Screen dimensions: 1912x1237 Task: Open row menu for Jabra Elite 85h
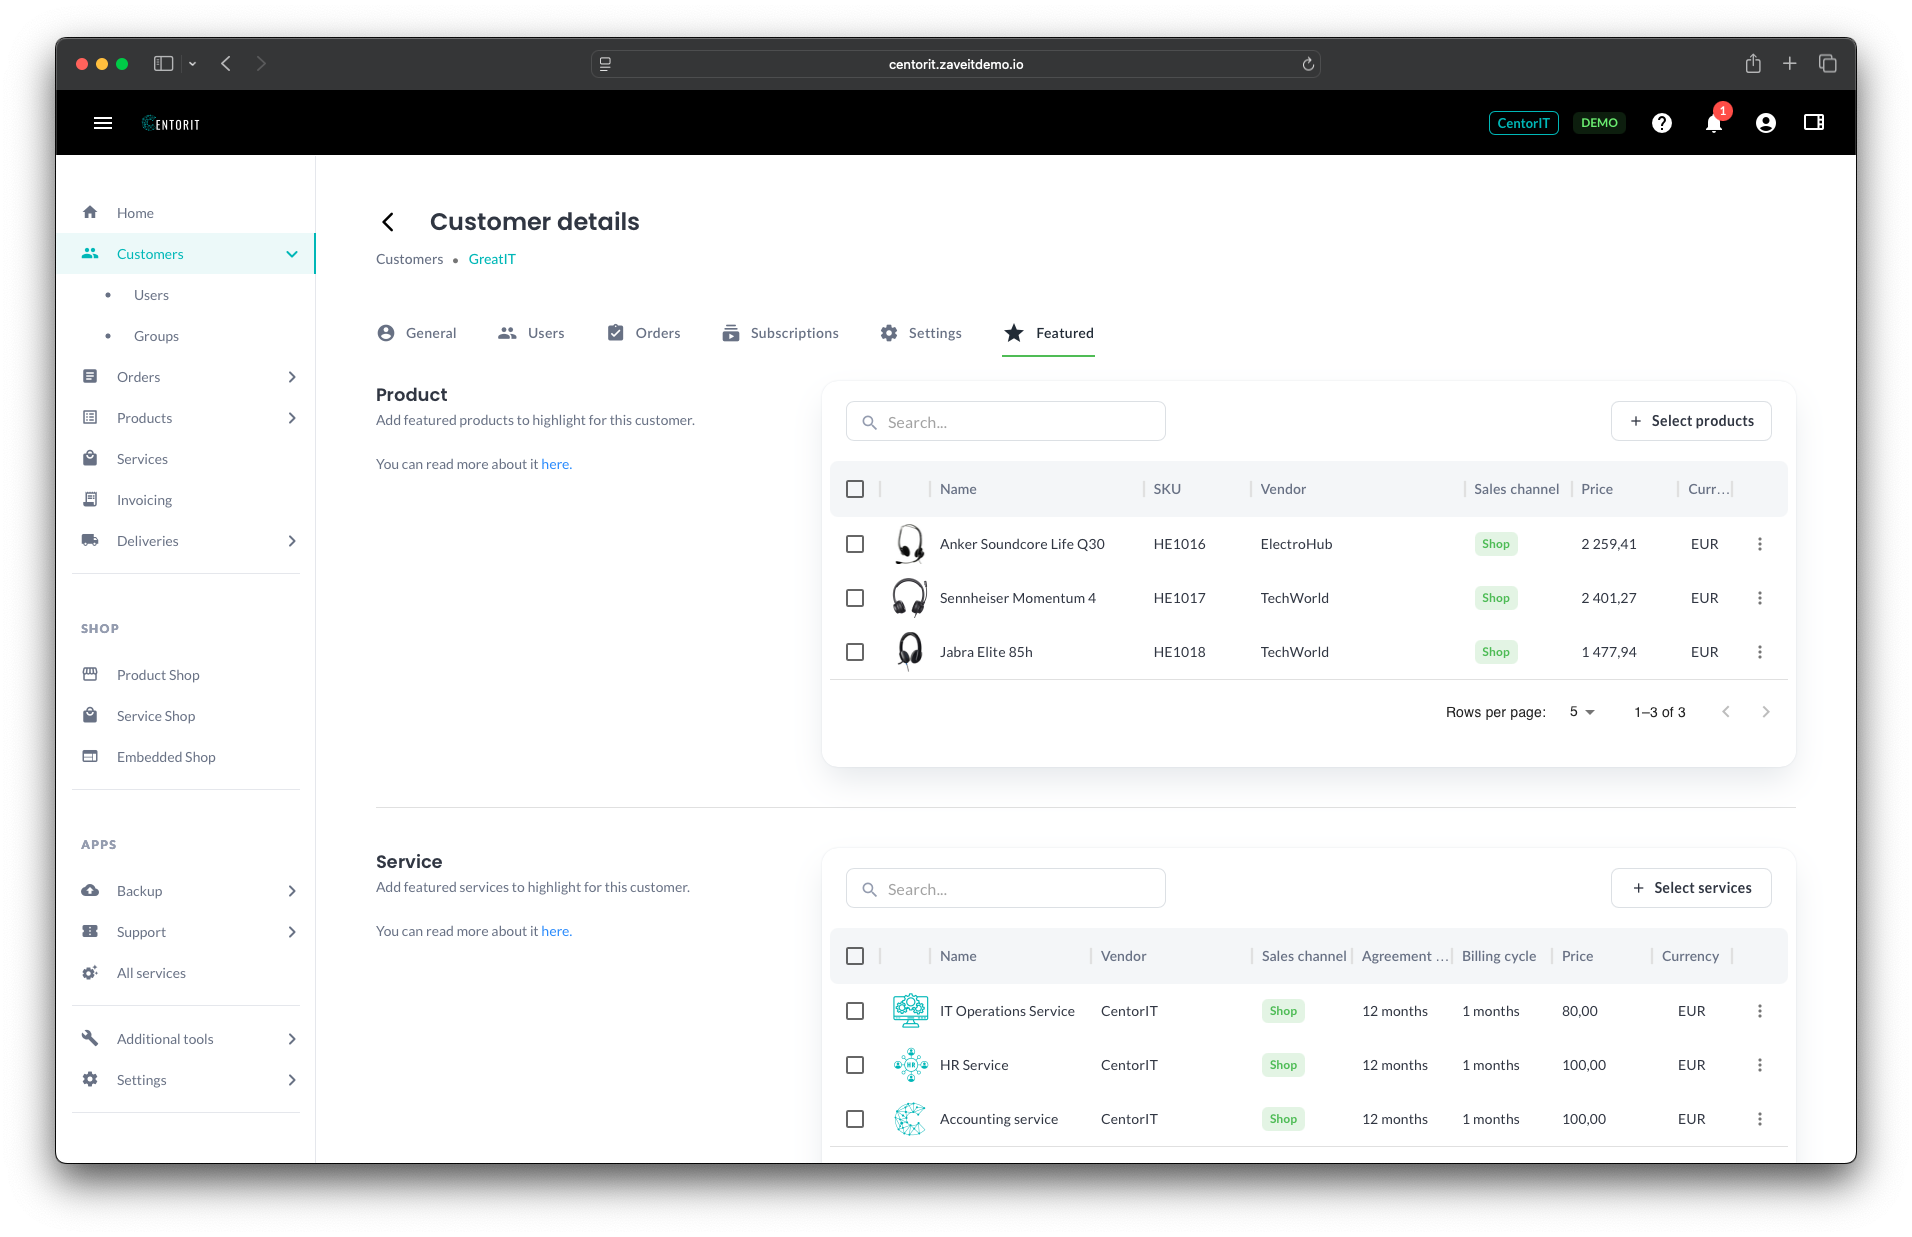tap(1760, 652)
